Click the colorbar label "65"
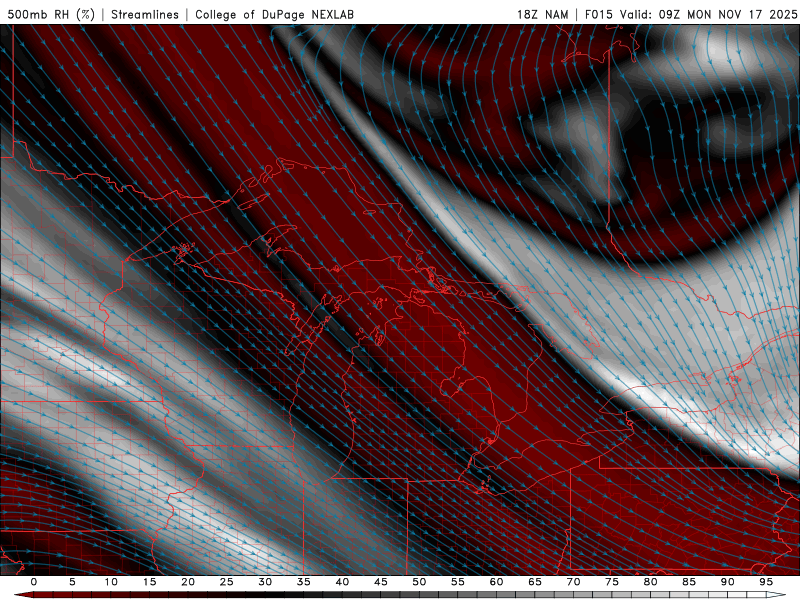Image resolution: width=800 pixels, height=600 pixels. coord(535,582)
